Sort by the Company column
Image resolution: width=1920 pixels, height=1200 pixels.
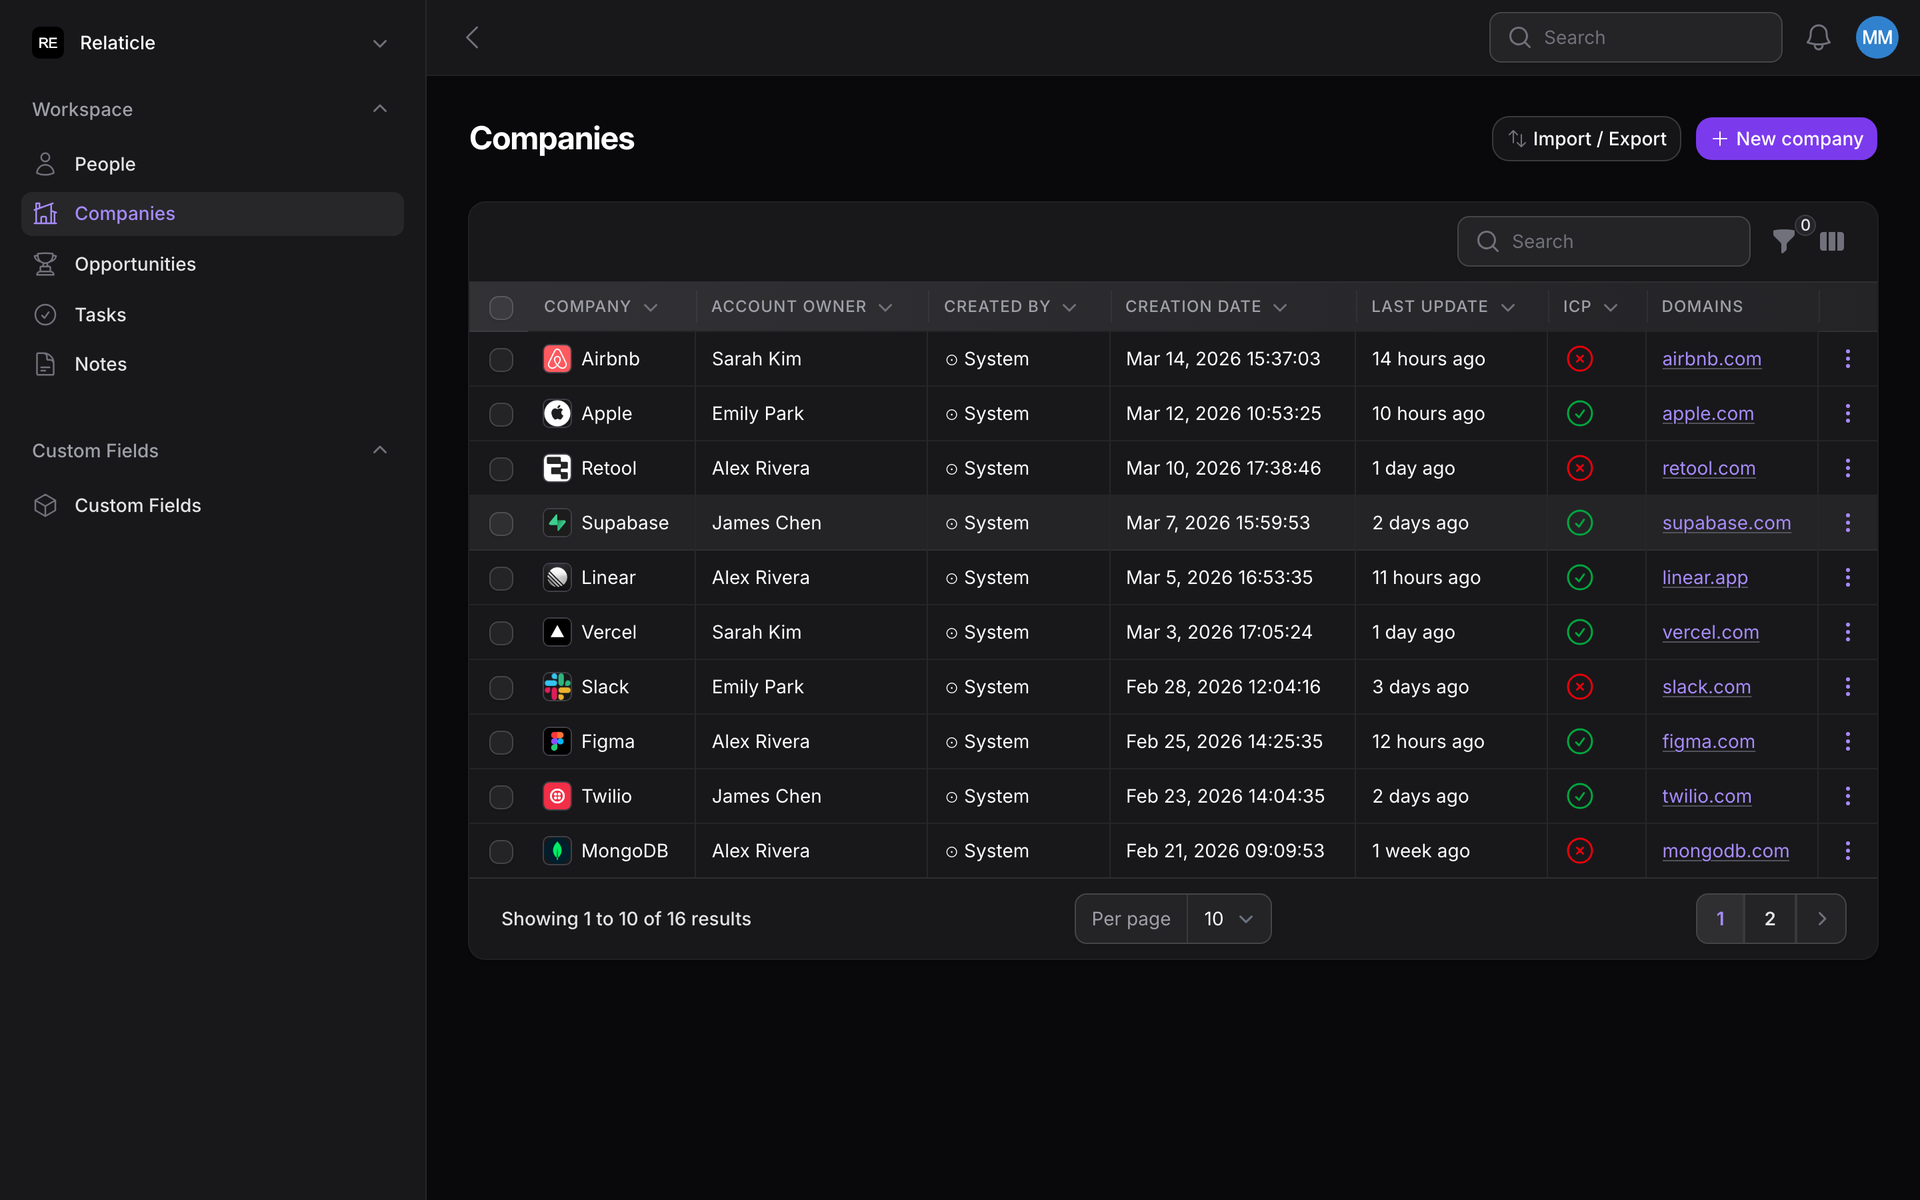point(601,307)
